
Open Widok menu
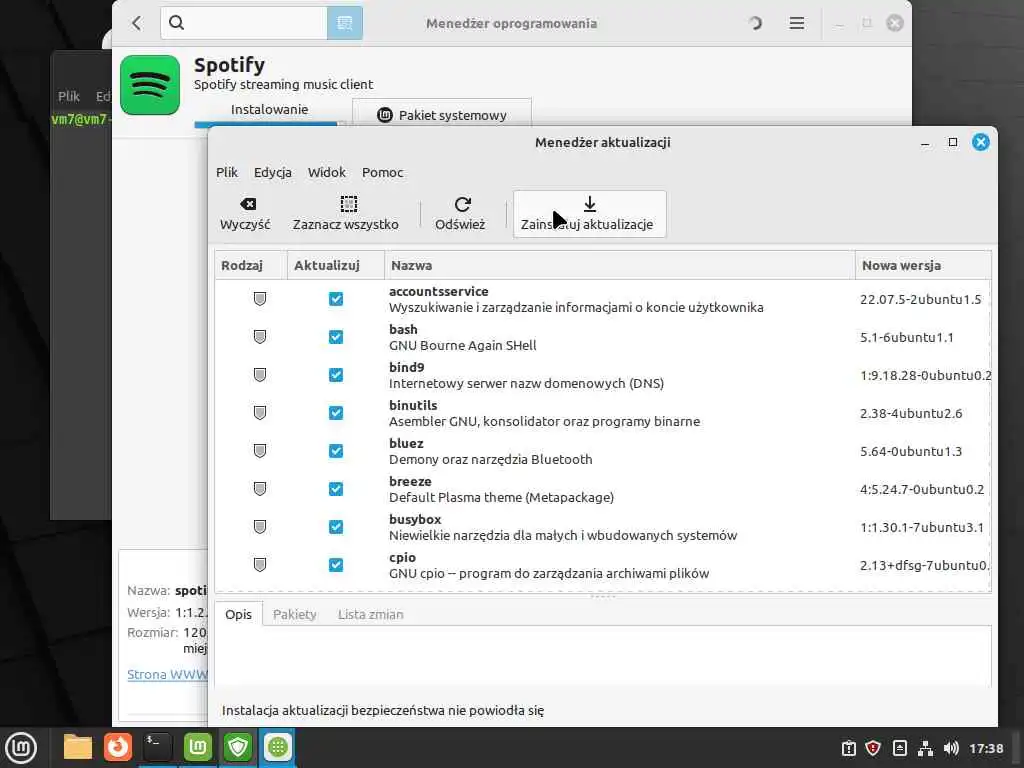[327, 172]
